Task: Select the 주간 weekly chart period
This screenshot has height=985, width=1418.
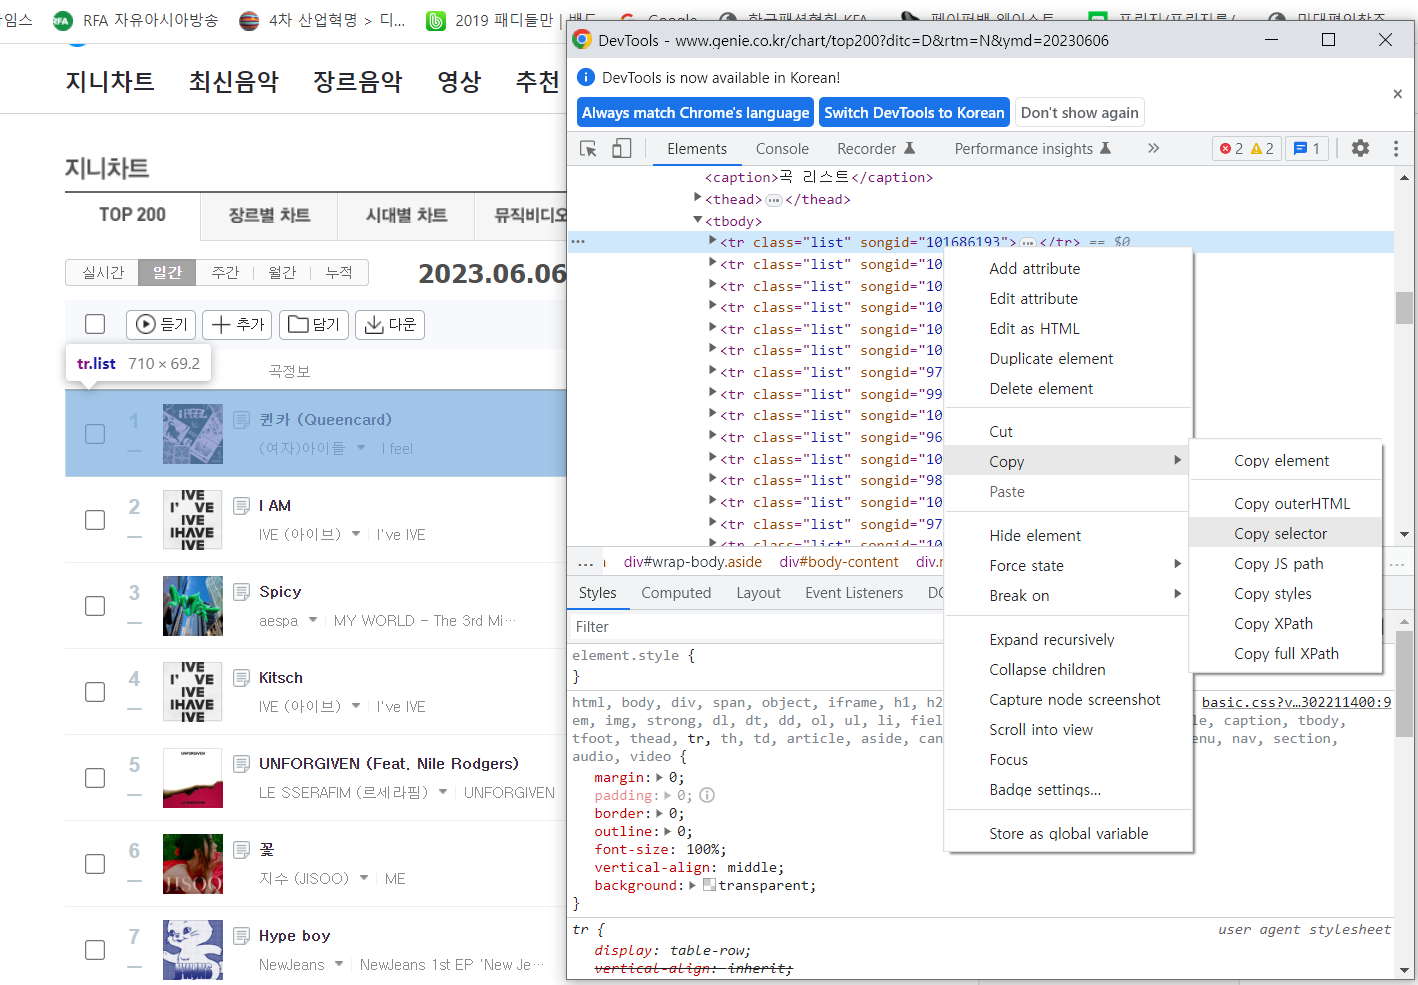Action: [225, 272]
